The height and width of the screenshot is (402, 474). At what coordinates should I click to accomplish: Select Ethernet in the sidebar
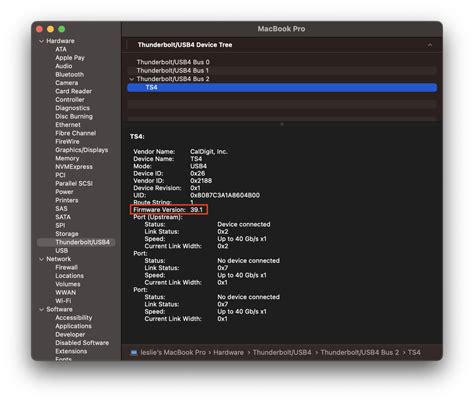coord(68,125)
